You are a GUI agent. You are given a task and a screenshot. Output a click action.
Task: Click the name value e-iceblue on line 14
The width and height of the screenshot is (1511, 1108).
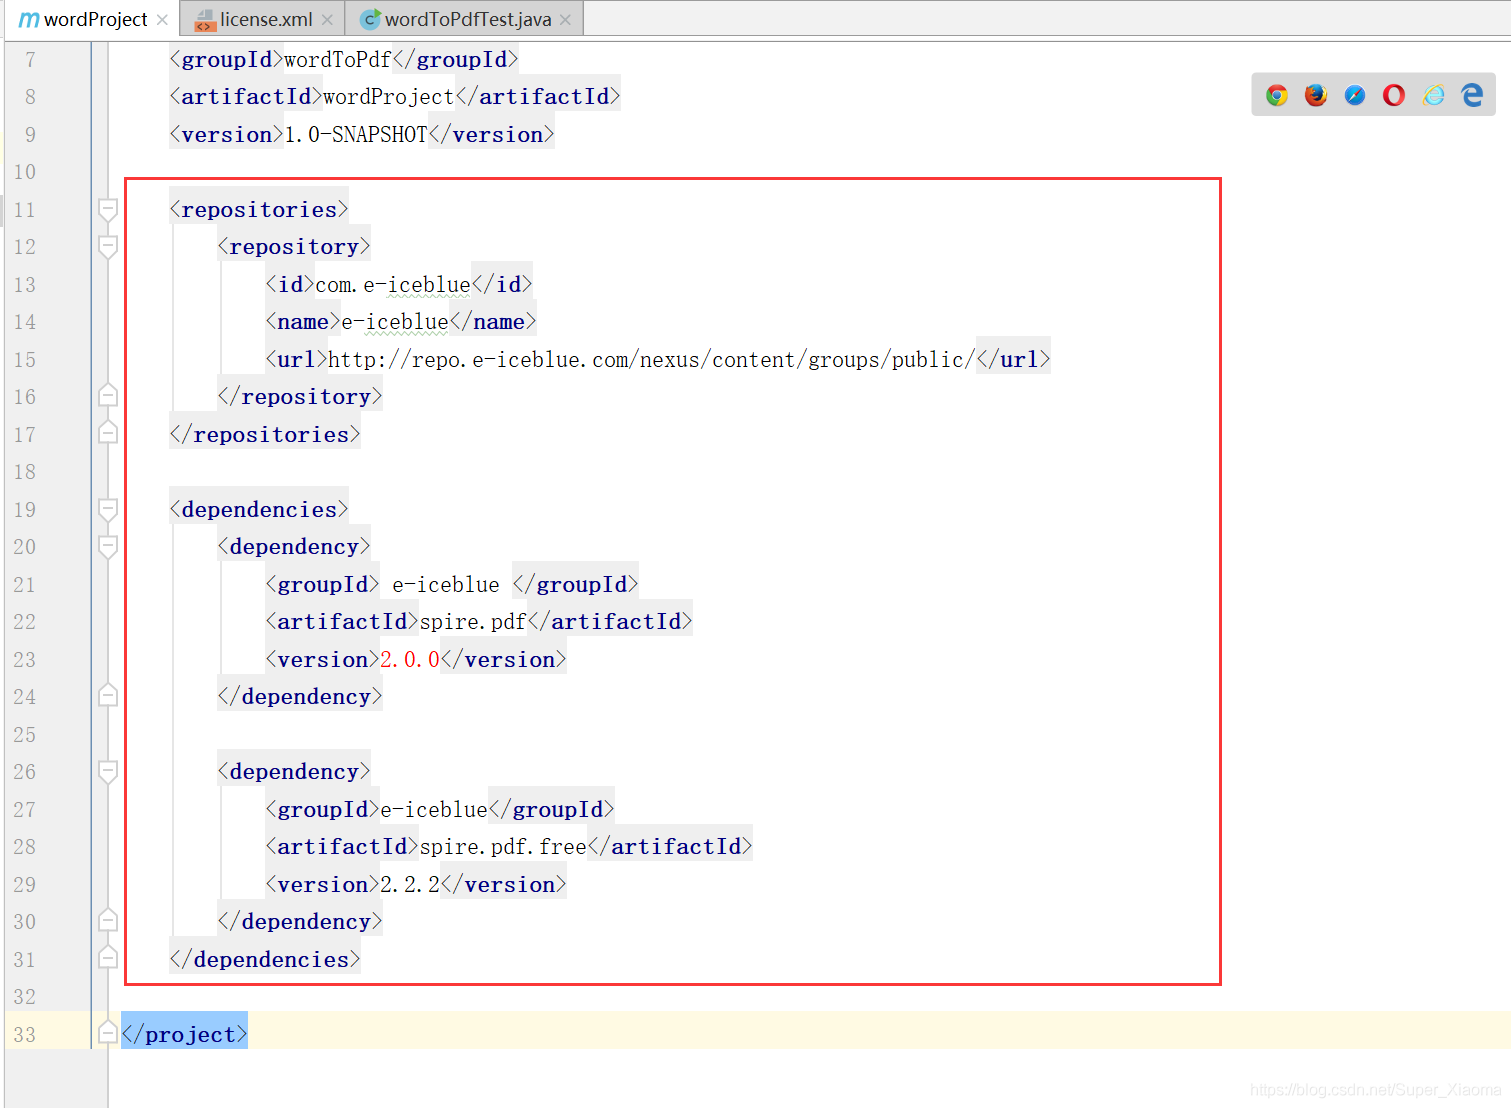(x=395, y=322)
